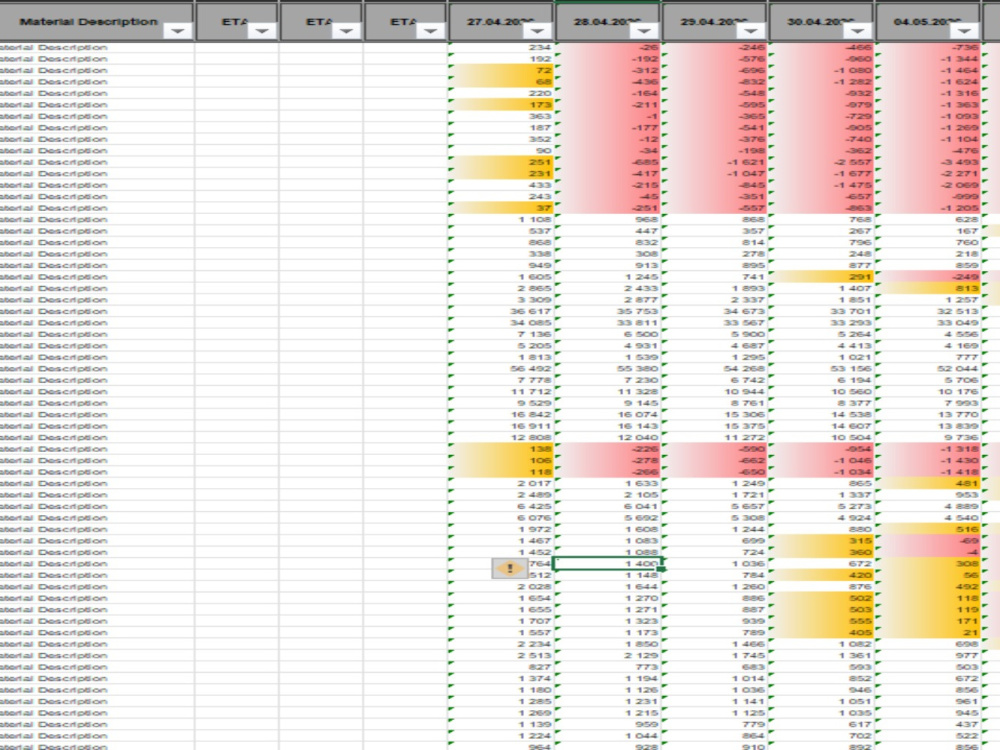Select yellow cell with value 72
Viewport: 1000px width, 750px height.
[x=501, y=70]
